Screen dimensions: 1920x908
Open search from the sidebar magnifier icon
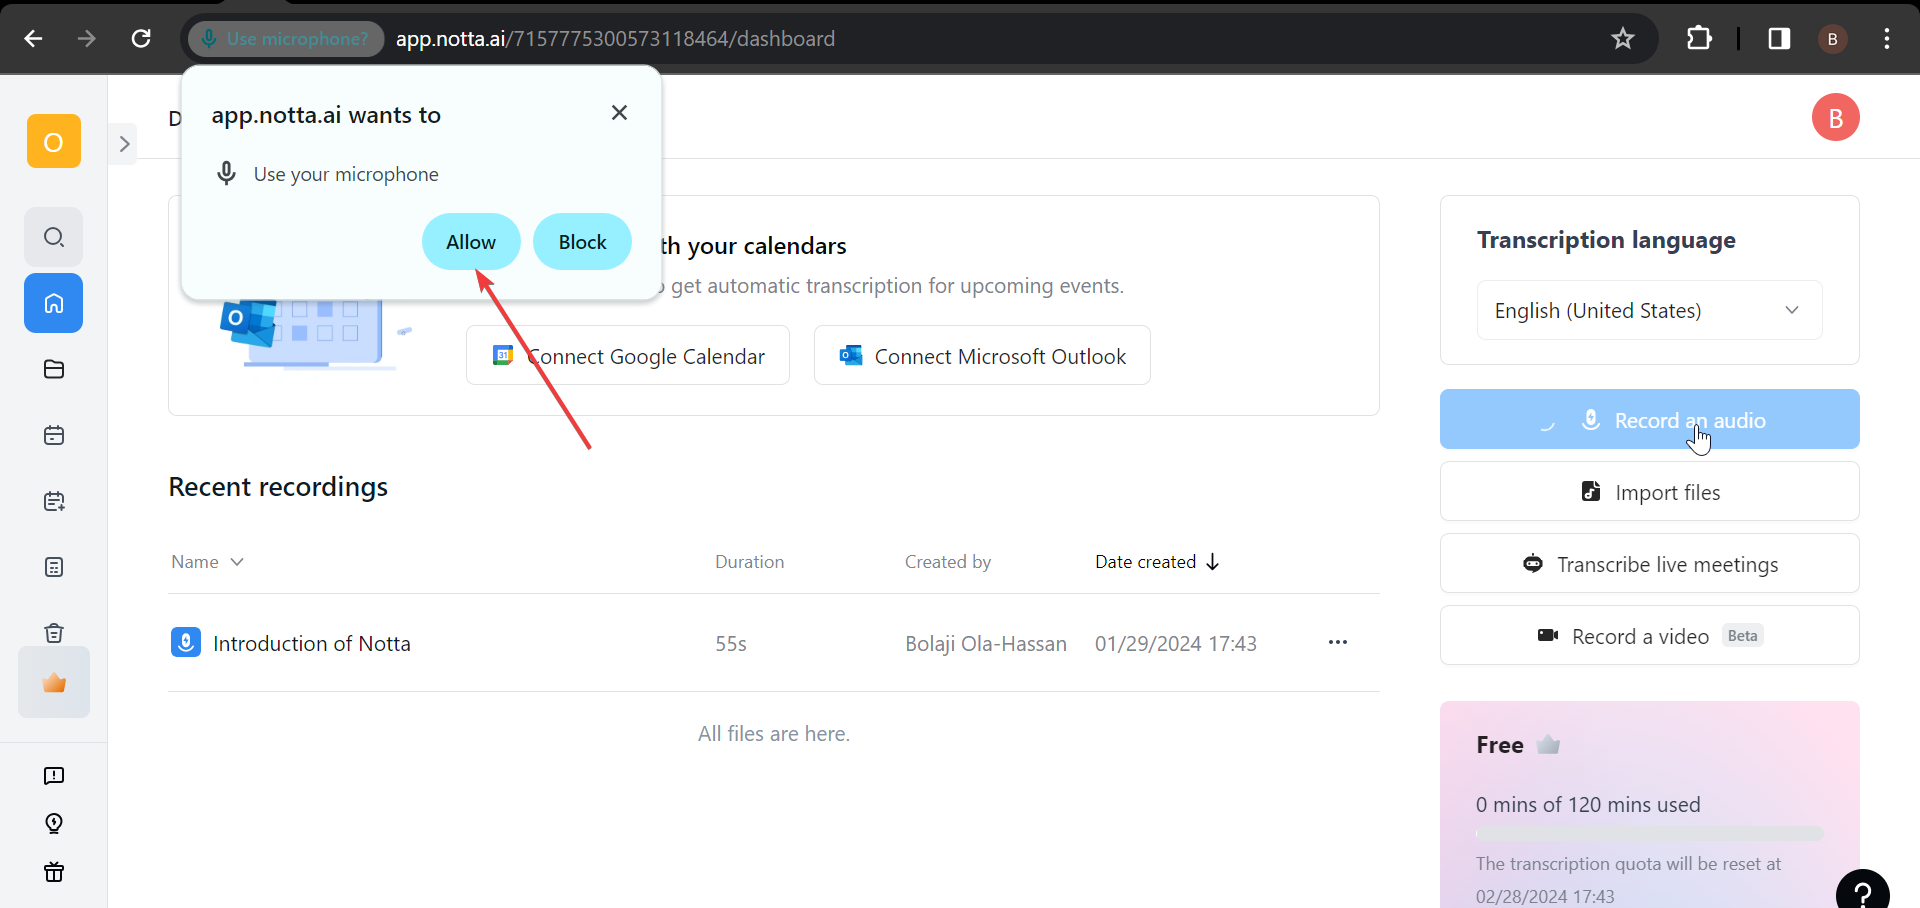(x=54, y=237)
